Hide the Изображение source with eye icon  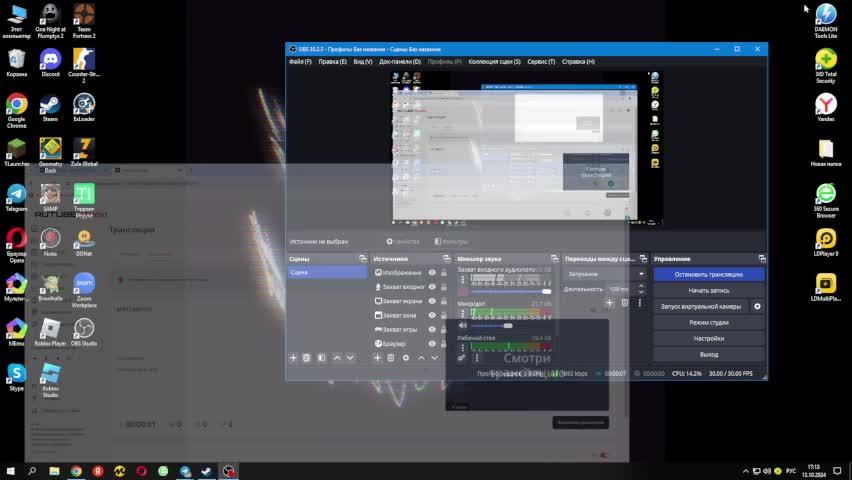(432, 273)
